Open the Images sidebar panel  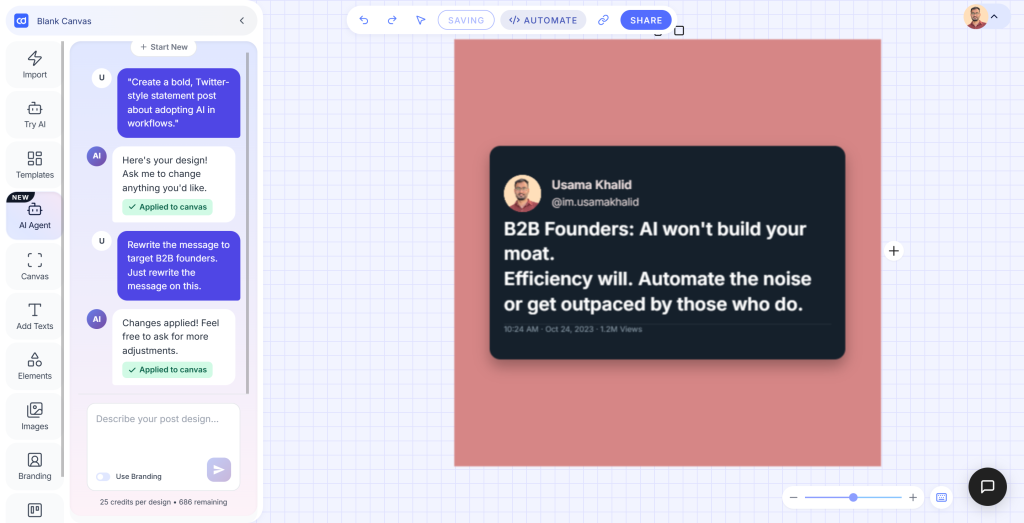35,417
